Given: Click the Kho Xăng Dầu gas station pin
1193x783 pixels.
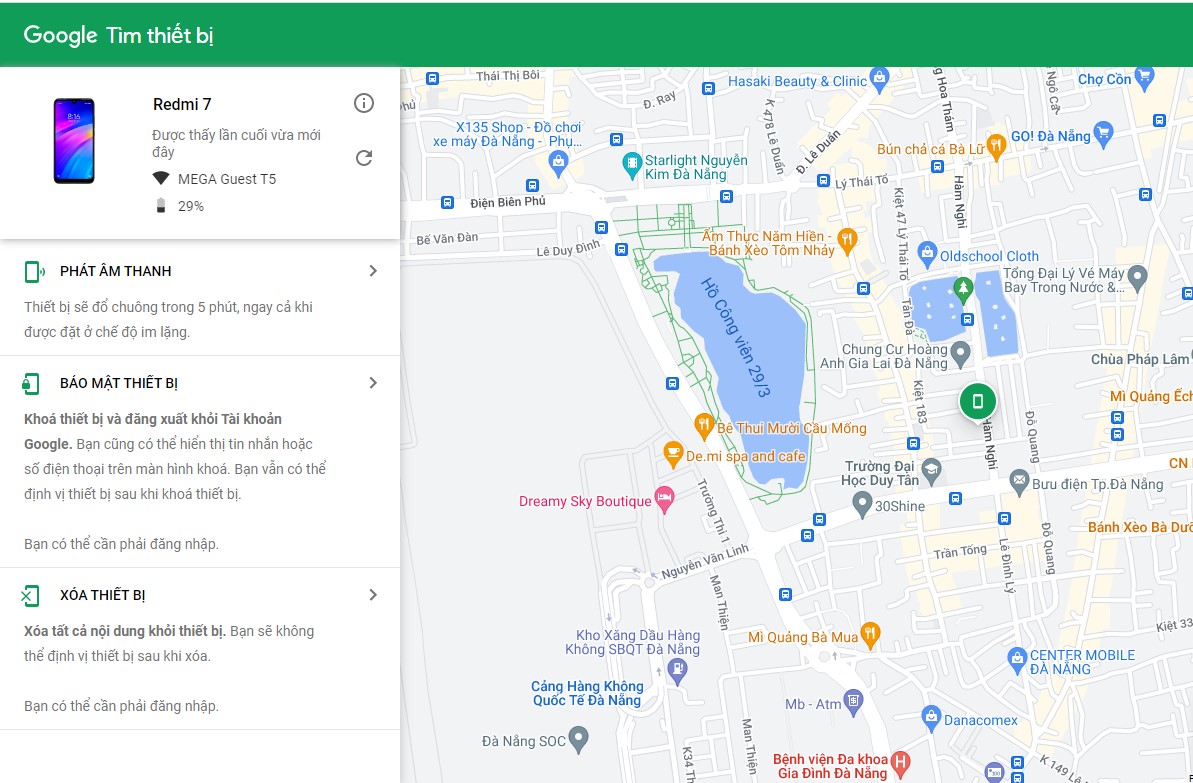Looking at the screenshot, I should tap(676, 671).
